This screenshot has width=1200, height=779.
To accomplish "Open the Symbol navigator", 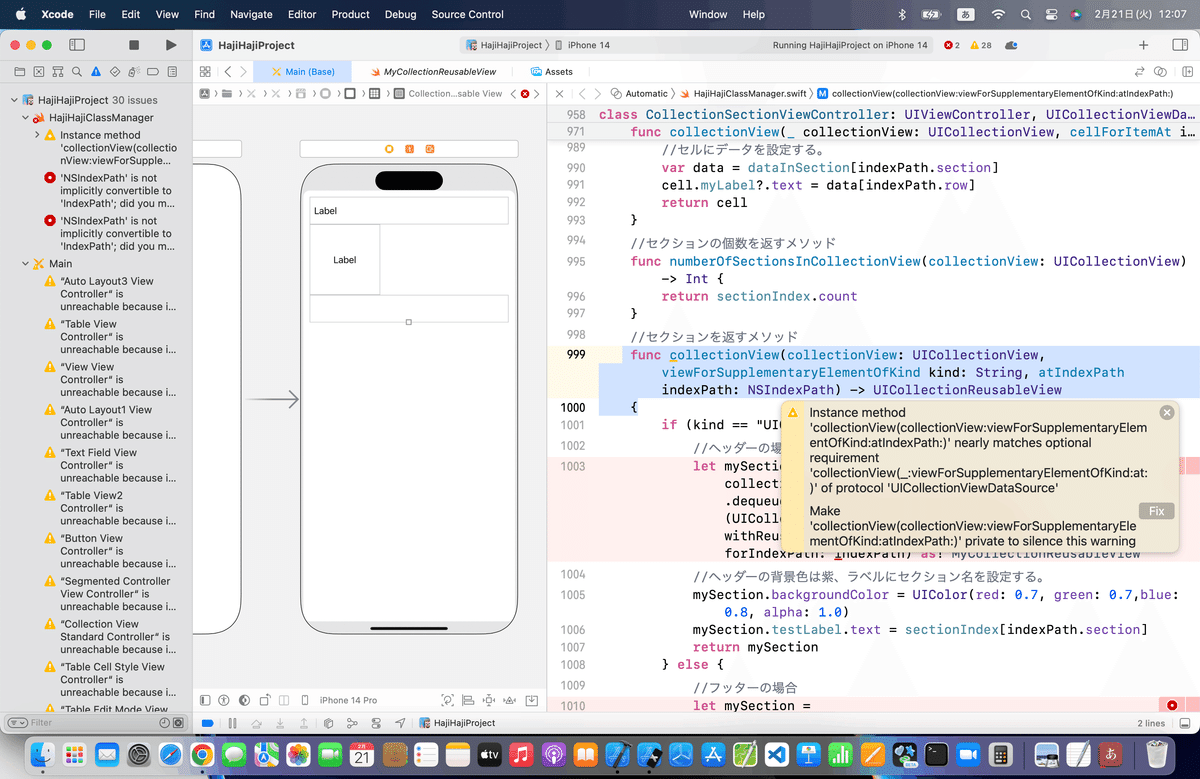I will (x=57, y=72).
